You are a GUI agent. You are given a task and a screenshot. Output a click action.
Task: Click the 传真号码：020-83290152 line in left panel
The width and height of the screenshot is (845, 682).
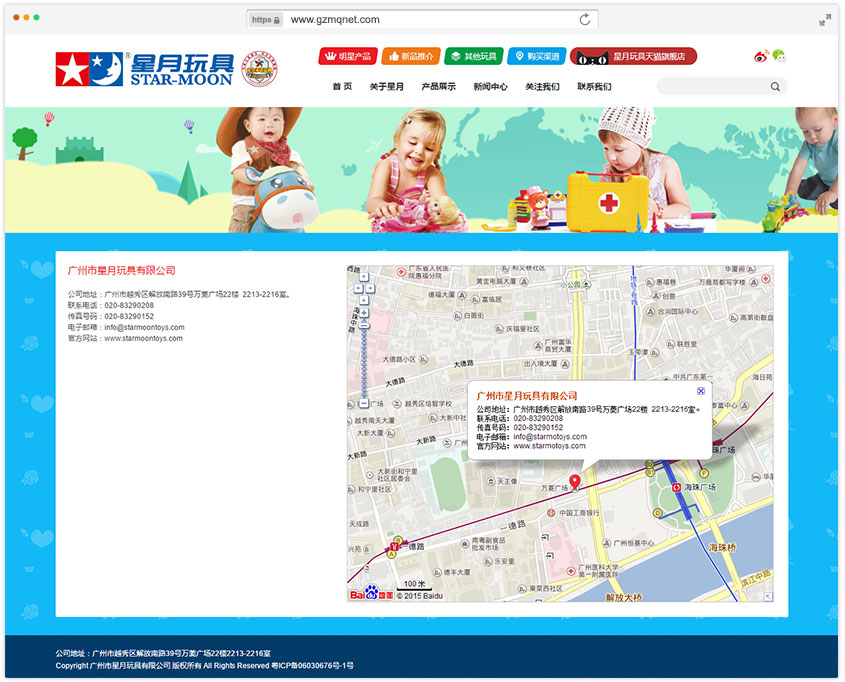click(x=110, y=316)
